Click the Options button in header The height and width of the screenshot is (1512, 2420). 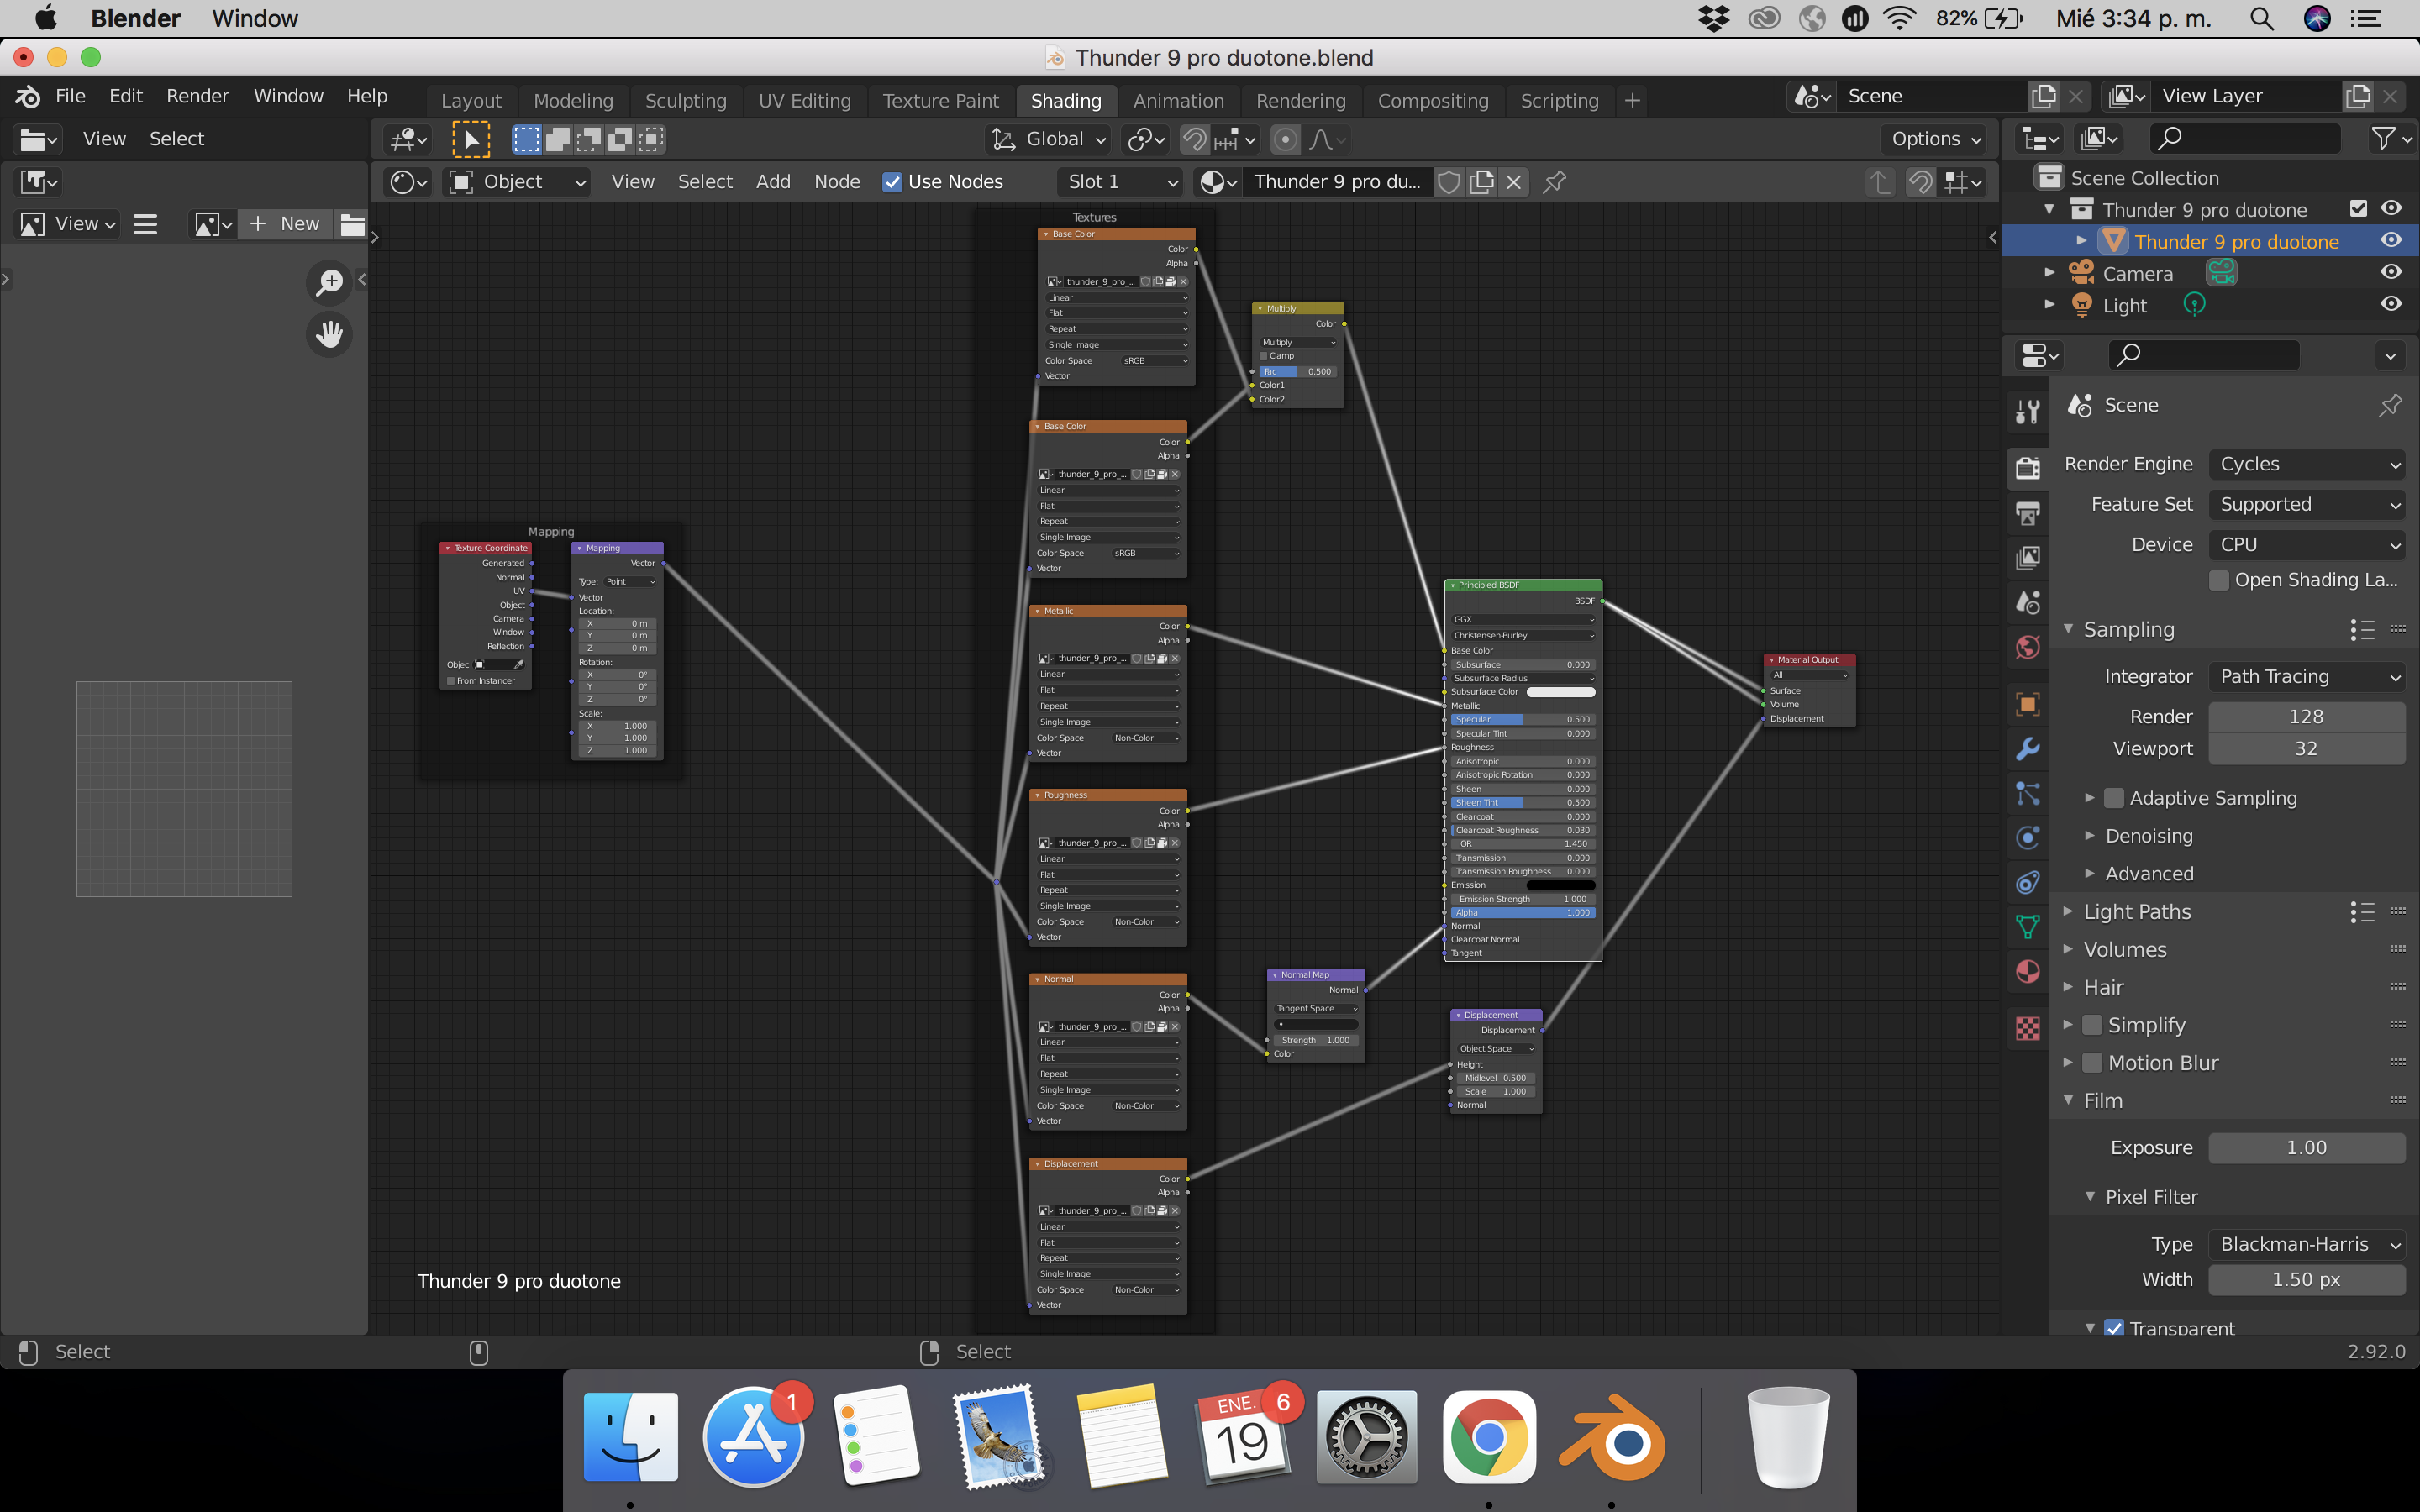[1935, 139]
